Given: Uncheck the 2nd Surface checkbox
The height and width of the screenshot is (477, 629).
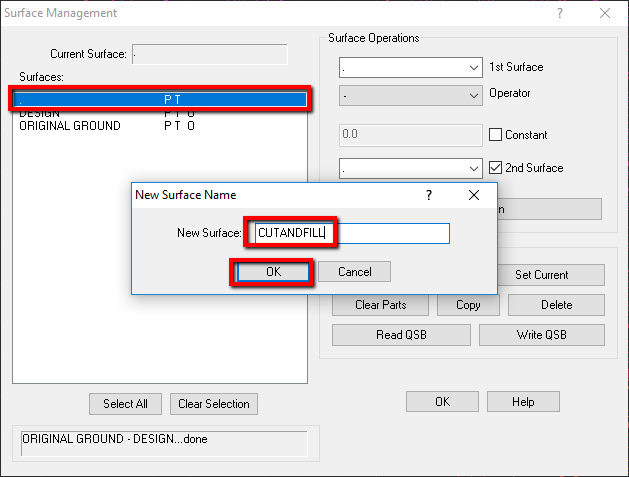Looking at the screenshot, I should pyautogui.click(x=496, y=168).
